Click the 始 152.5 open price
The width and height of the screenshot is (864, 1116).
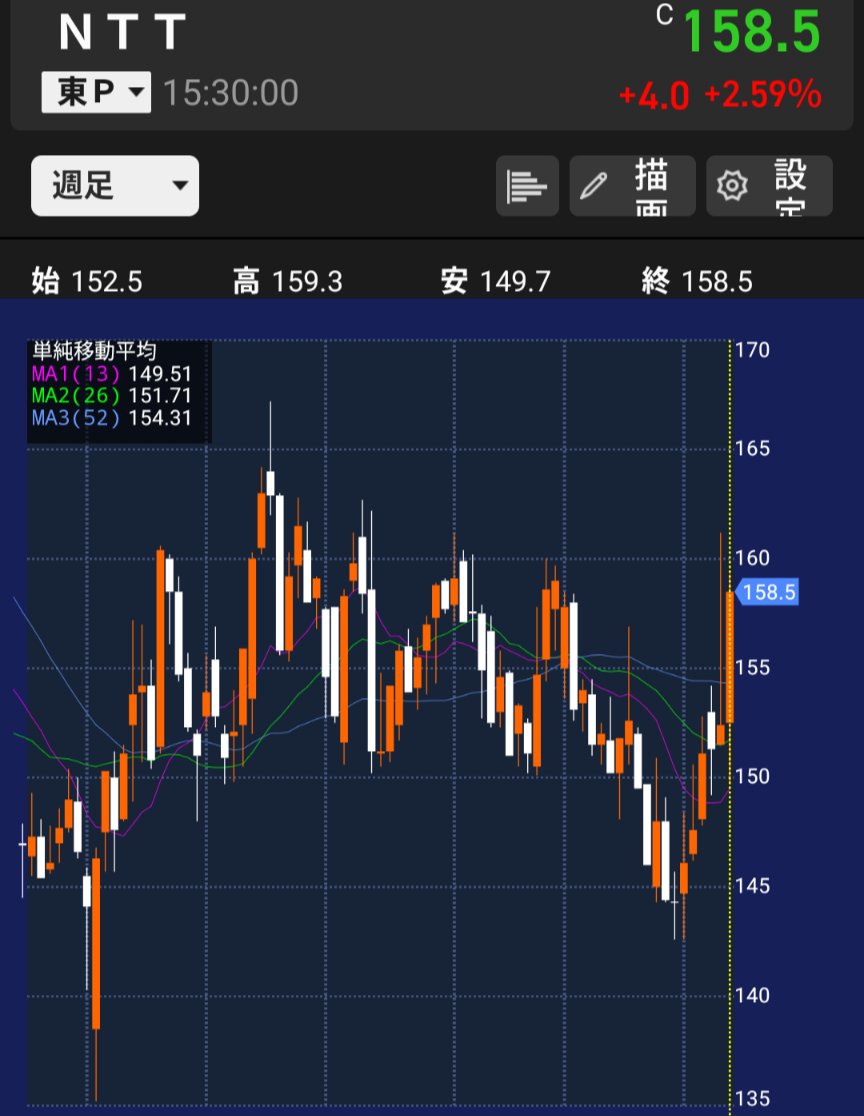pos(87,281)
